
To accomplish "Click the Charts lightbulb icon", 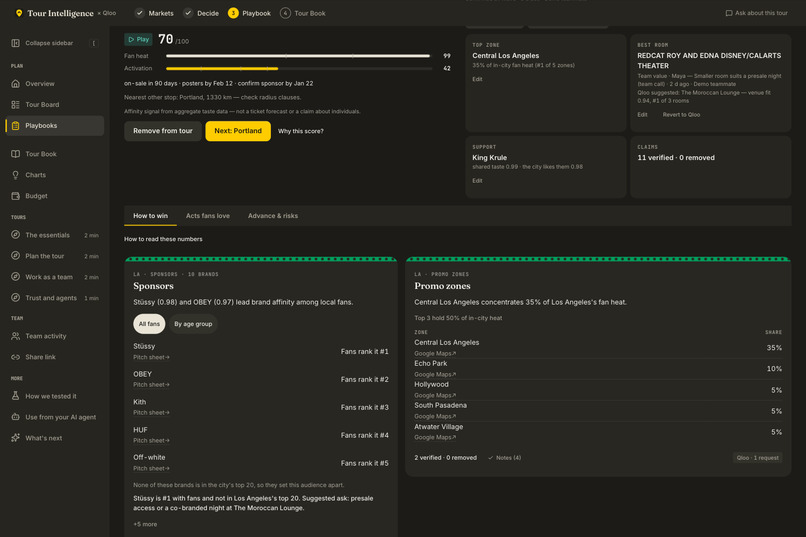I will [15, 175].
